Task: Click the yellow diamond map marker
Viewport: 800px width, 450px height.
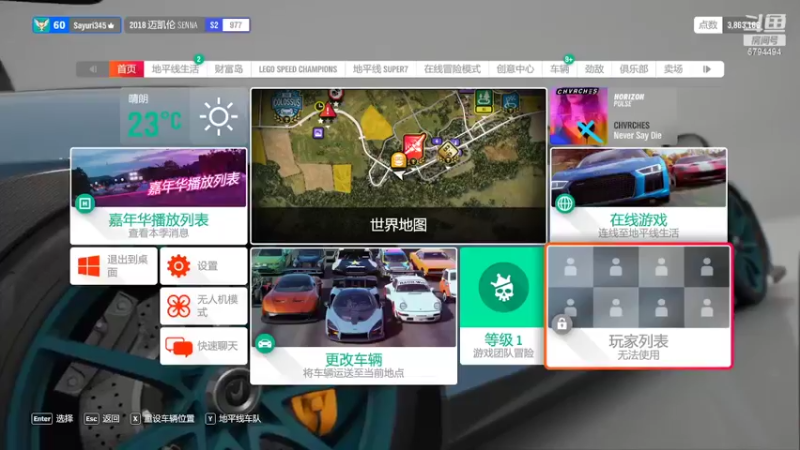Action: (448, 152)
